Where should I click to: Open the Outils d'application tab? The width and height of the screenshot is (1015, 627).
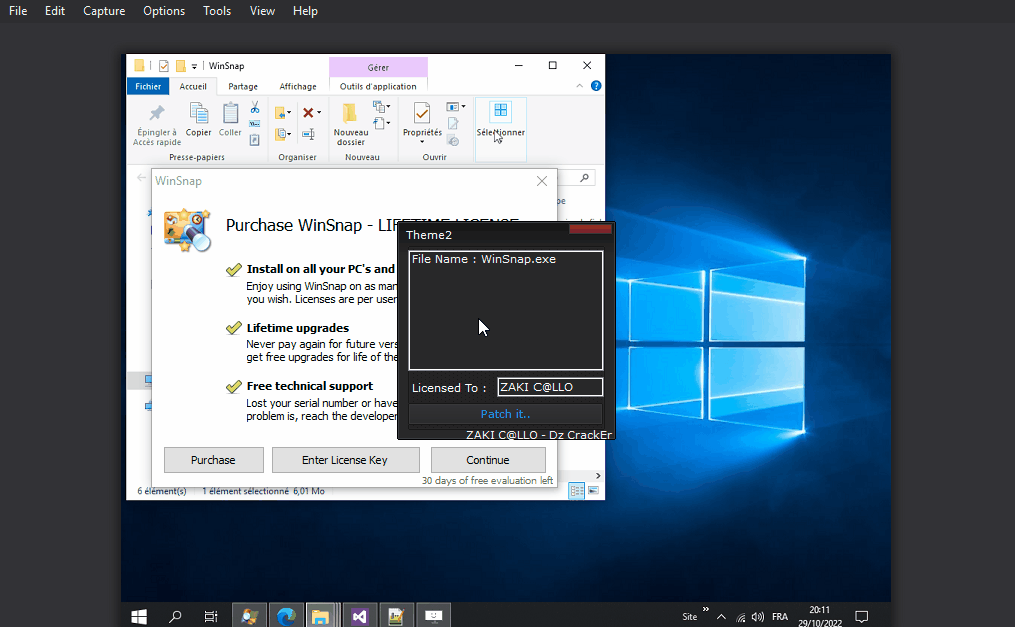tap(378, 86)
